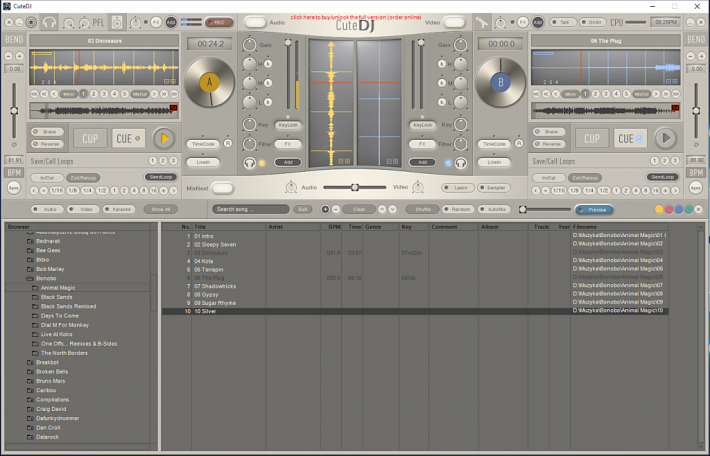Toggle Reverse on deck A
Viewport: 710px width, 456px height.
48,144
